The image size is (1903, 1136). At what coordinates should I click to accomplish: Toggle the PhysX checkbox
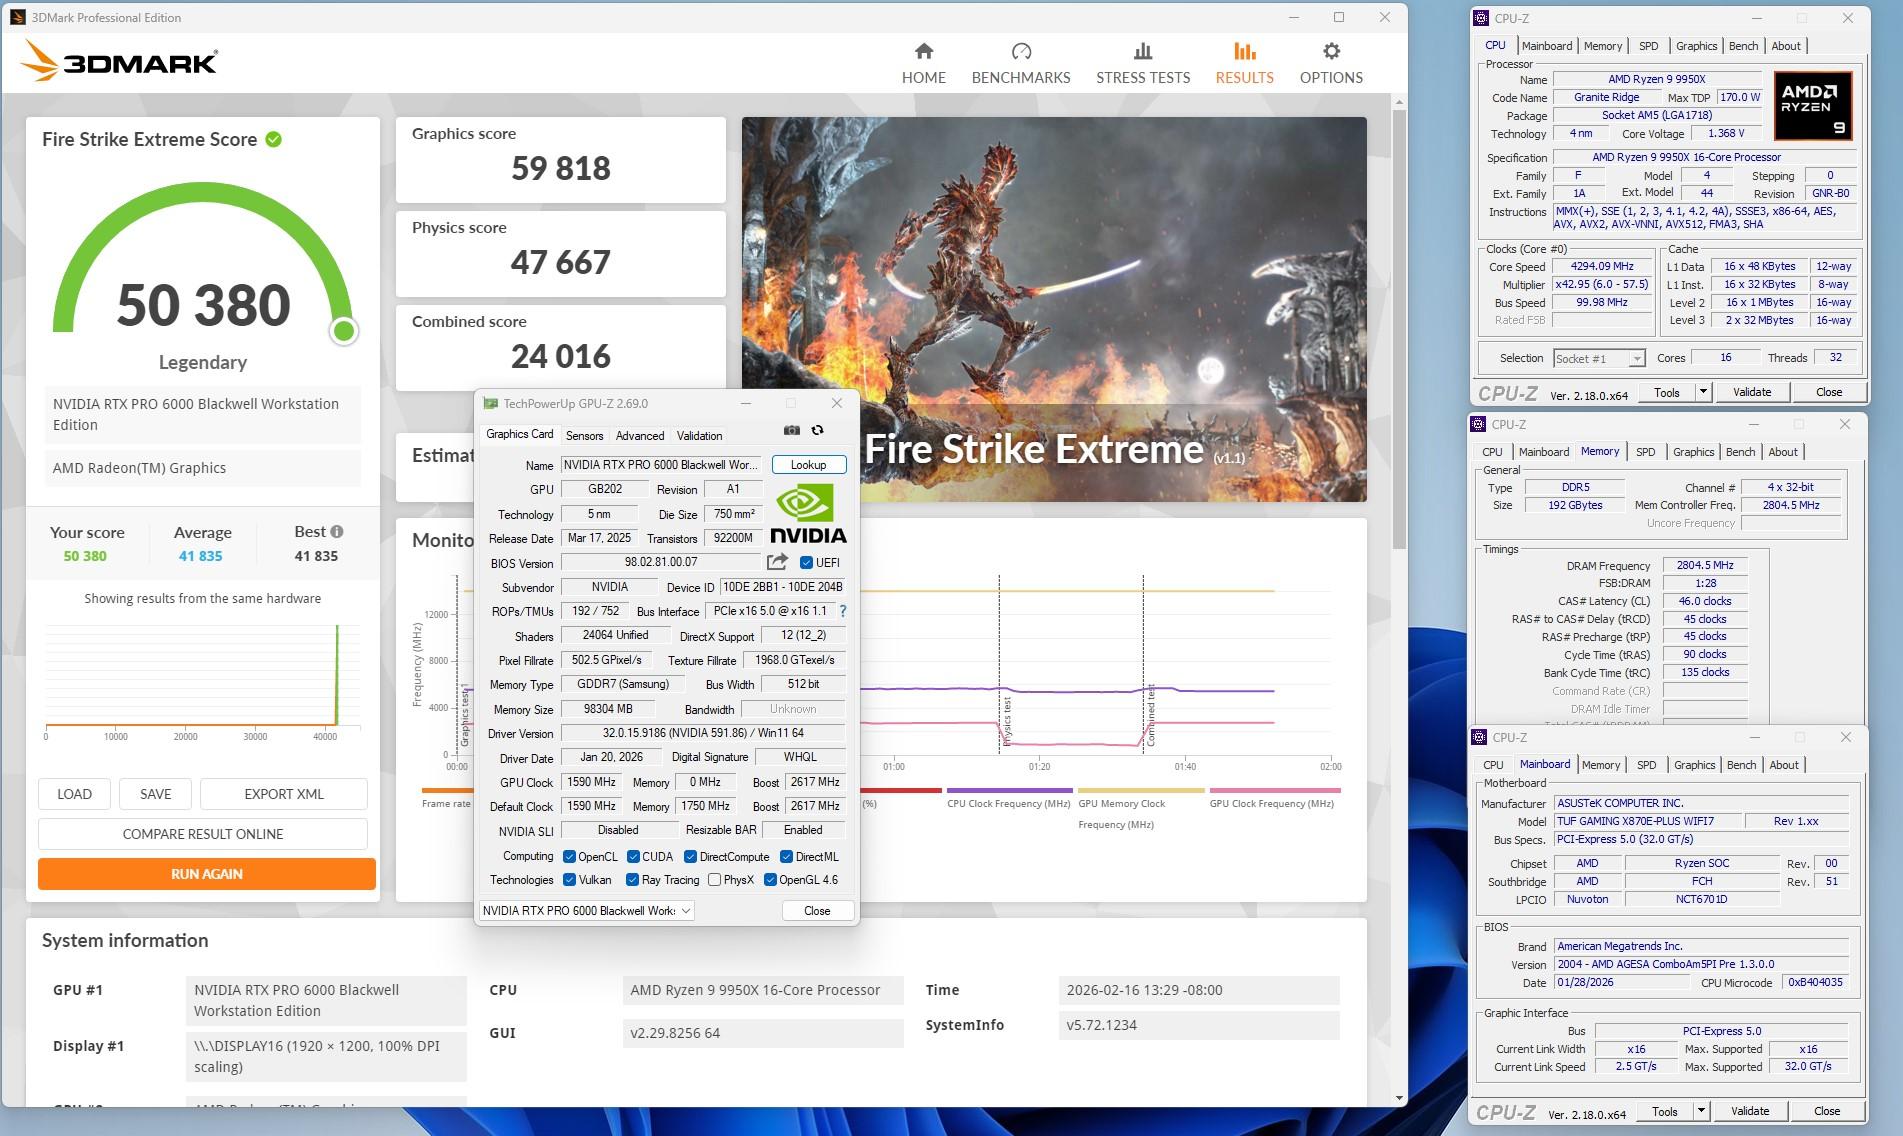[714, 880]
